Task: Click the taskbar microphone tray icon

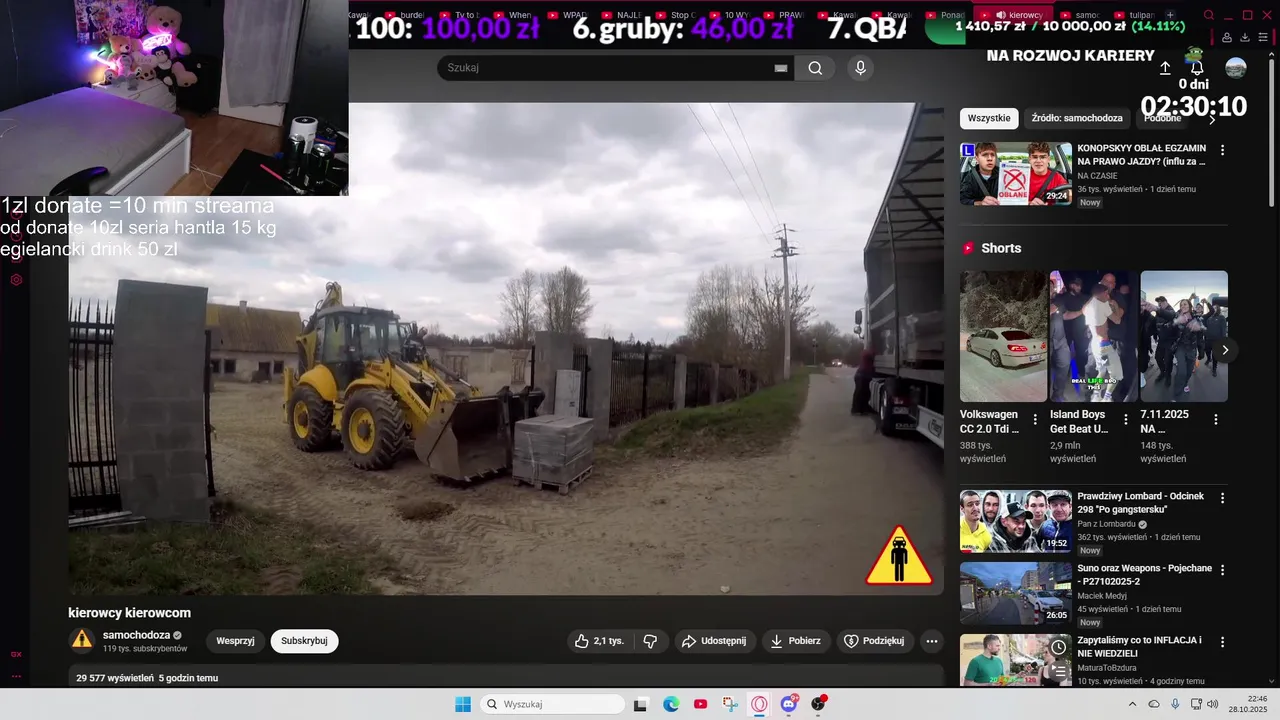Action: [1175, 704]
